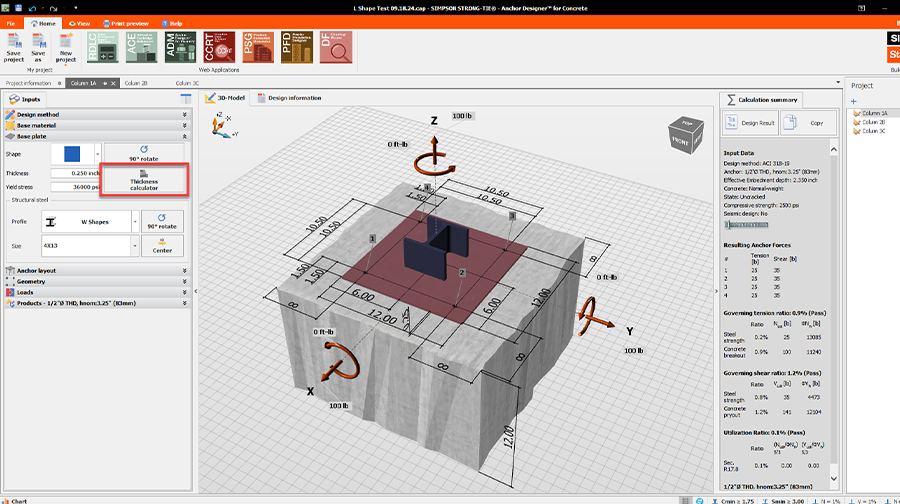Expand the Products section
Viewport: 900px width, 504px height.
point(98,303)
